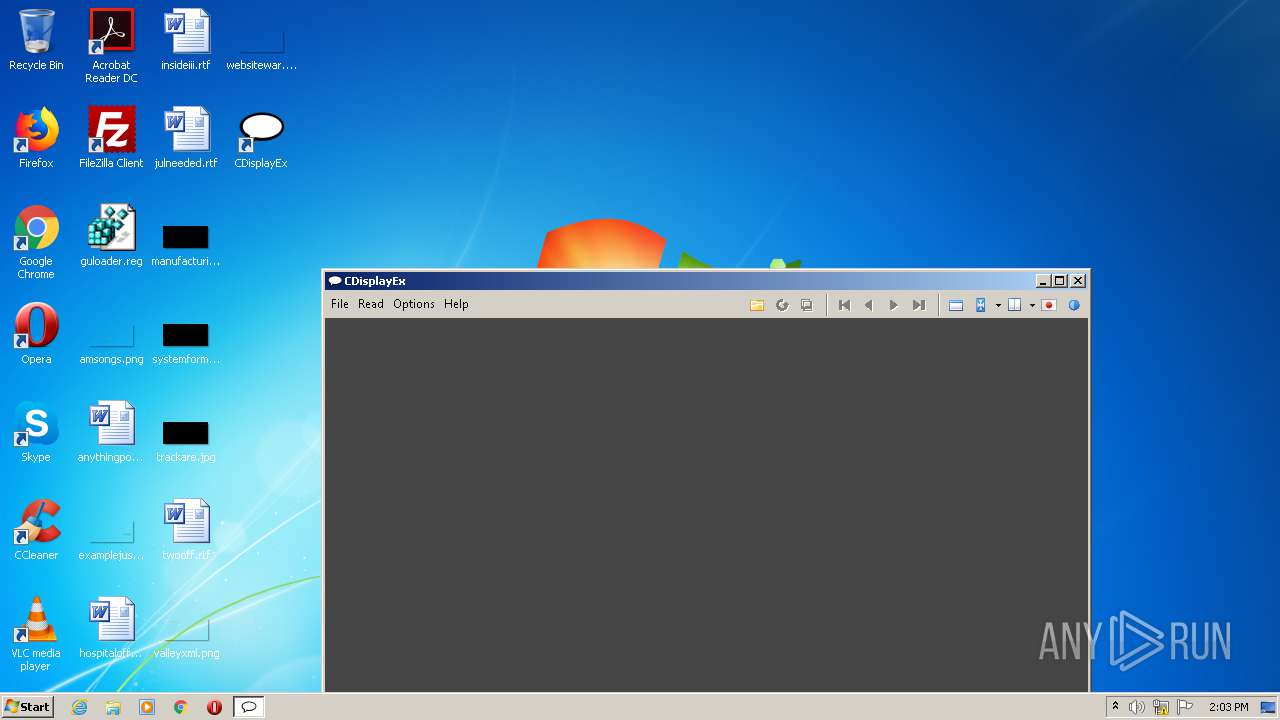Select Opera desktop shortcut
Image resolution: width=1280 pixels, height=720 pixels.
tap(36, 333)
